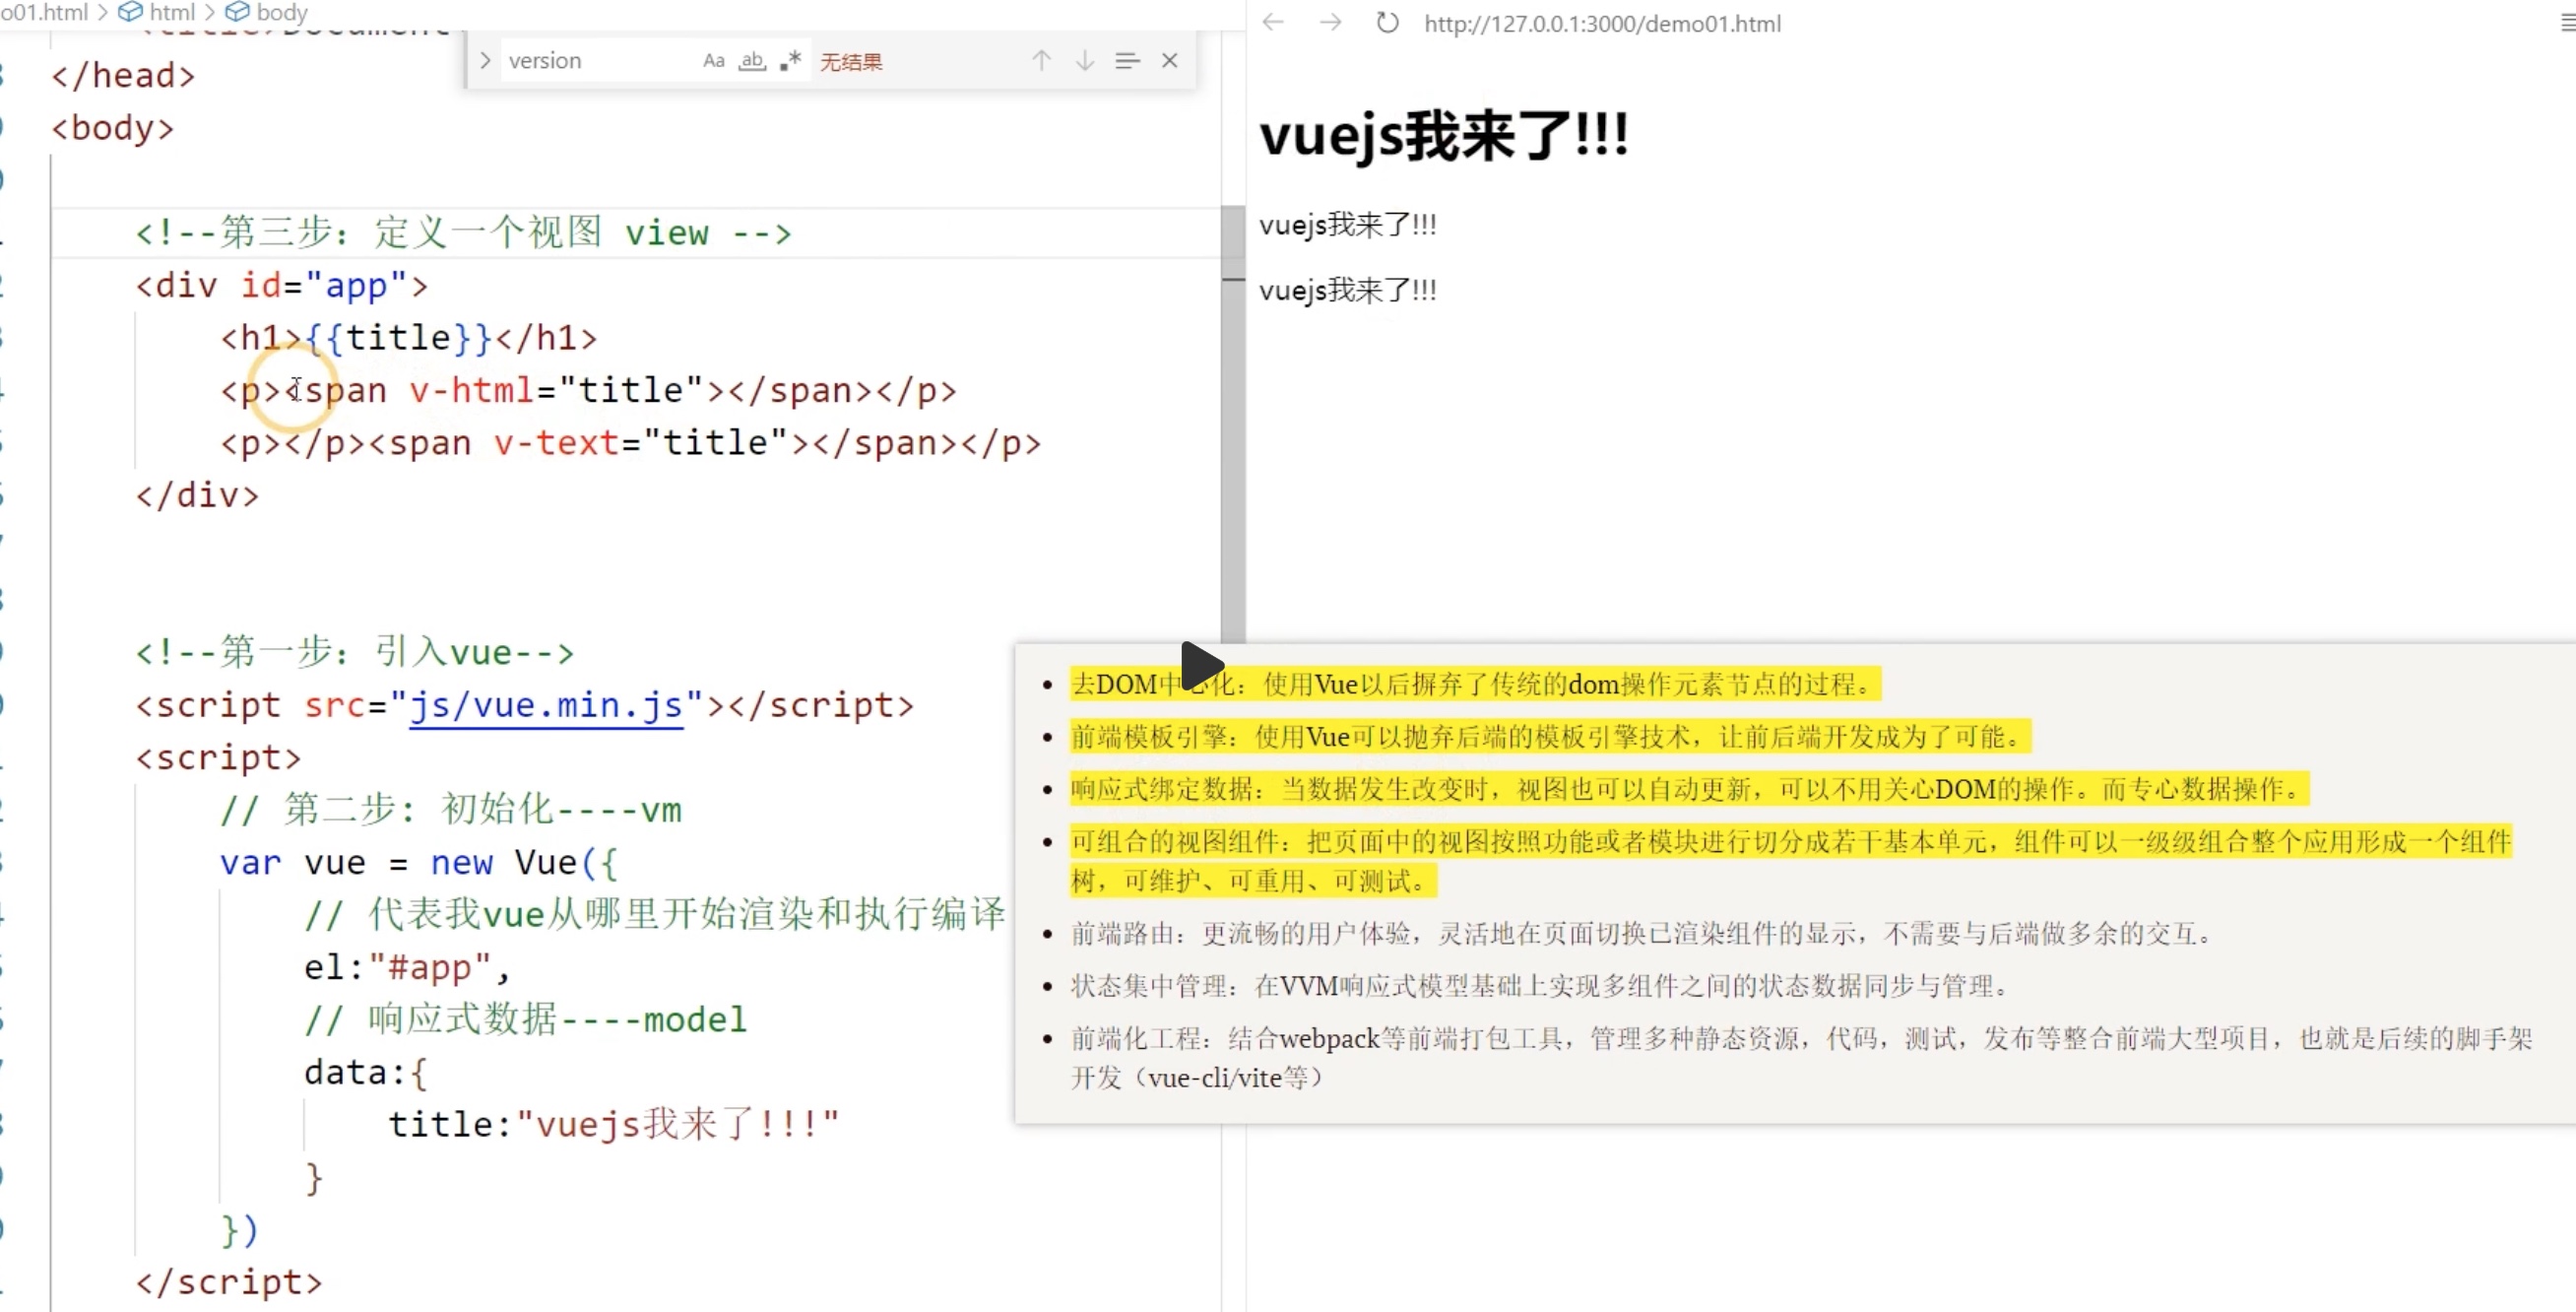
Task: Click the comment '第二步: 初始化----vm'
Action: 451,809
